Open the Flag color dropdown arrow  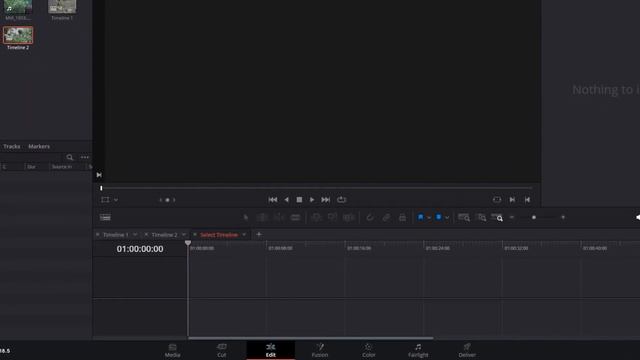click(429, 218)
